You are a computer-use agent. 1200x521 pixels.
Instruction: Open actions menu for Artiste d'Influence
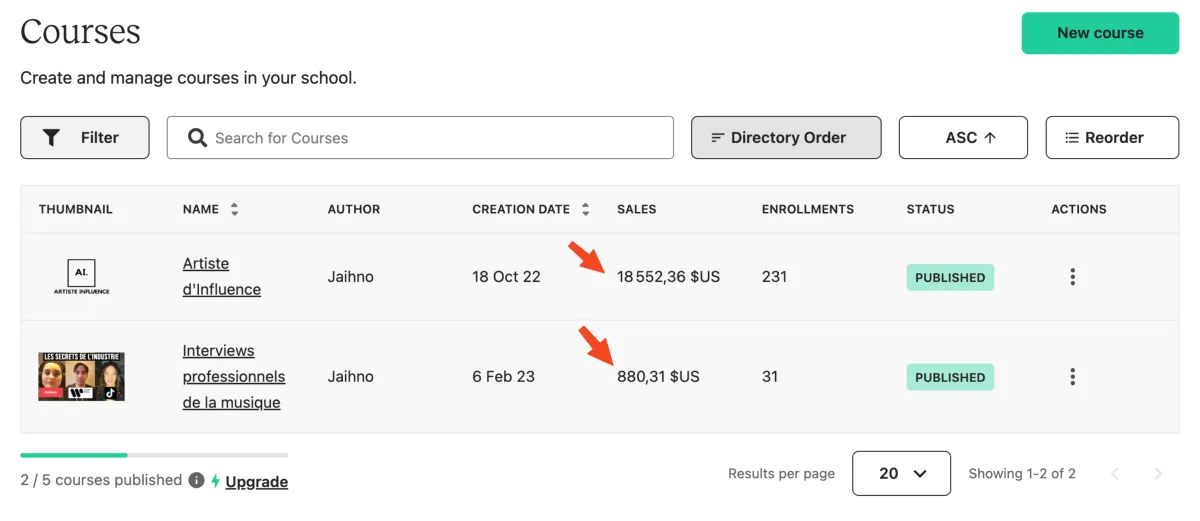pos(1072,277)
